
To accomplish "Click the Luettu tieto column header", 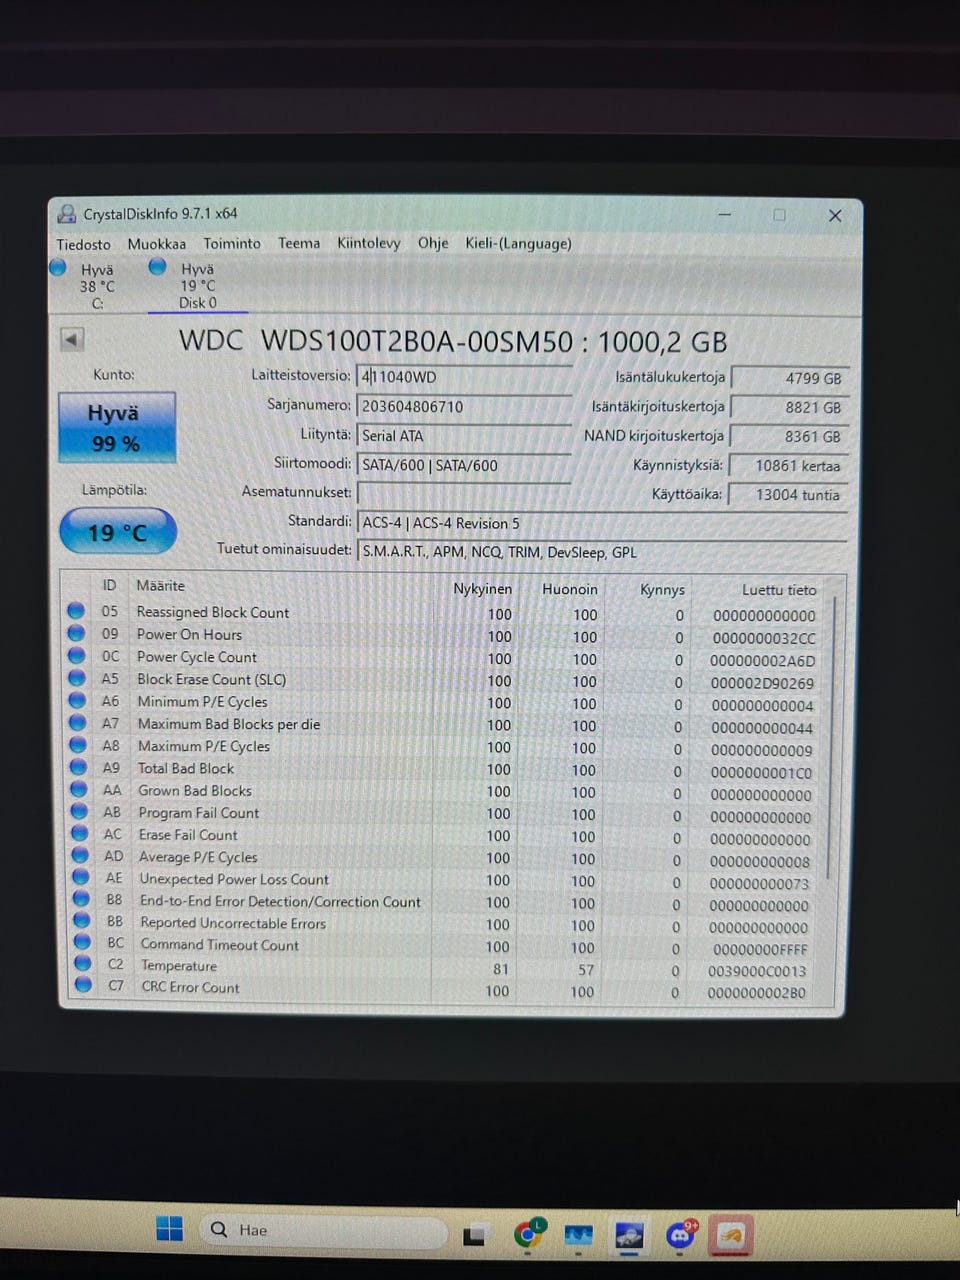I will (x=779, y=590).
